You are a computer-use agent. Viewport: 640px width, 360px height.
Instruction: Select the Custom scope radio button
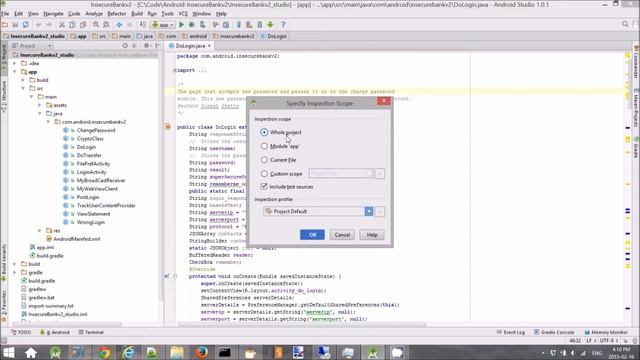(264, 174)
